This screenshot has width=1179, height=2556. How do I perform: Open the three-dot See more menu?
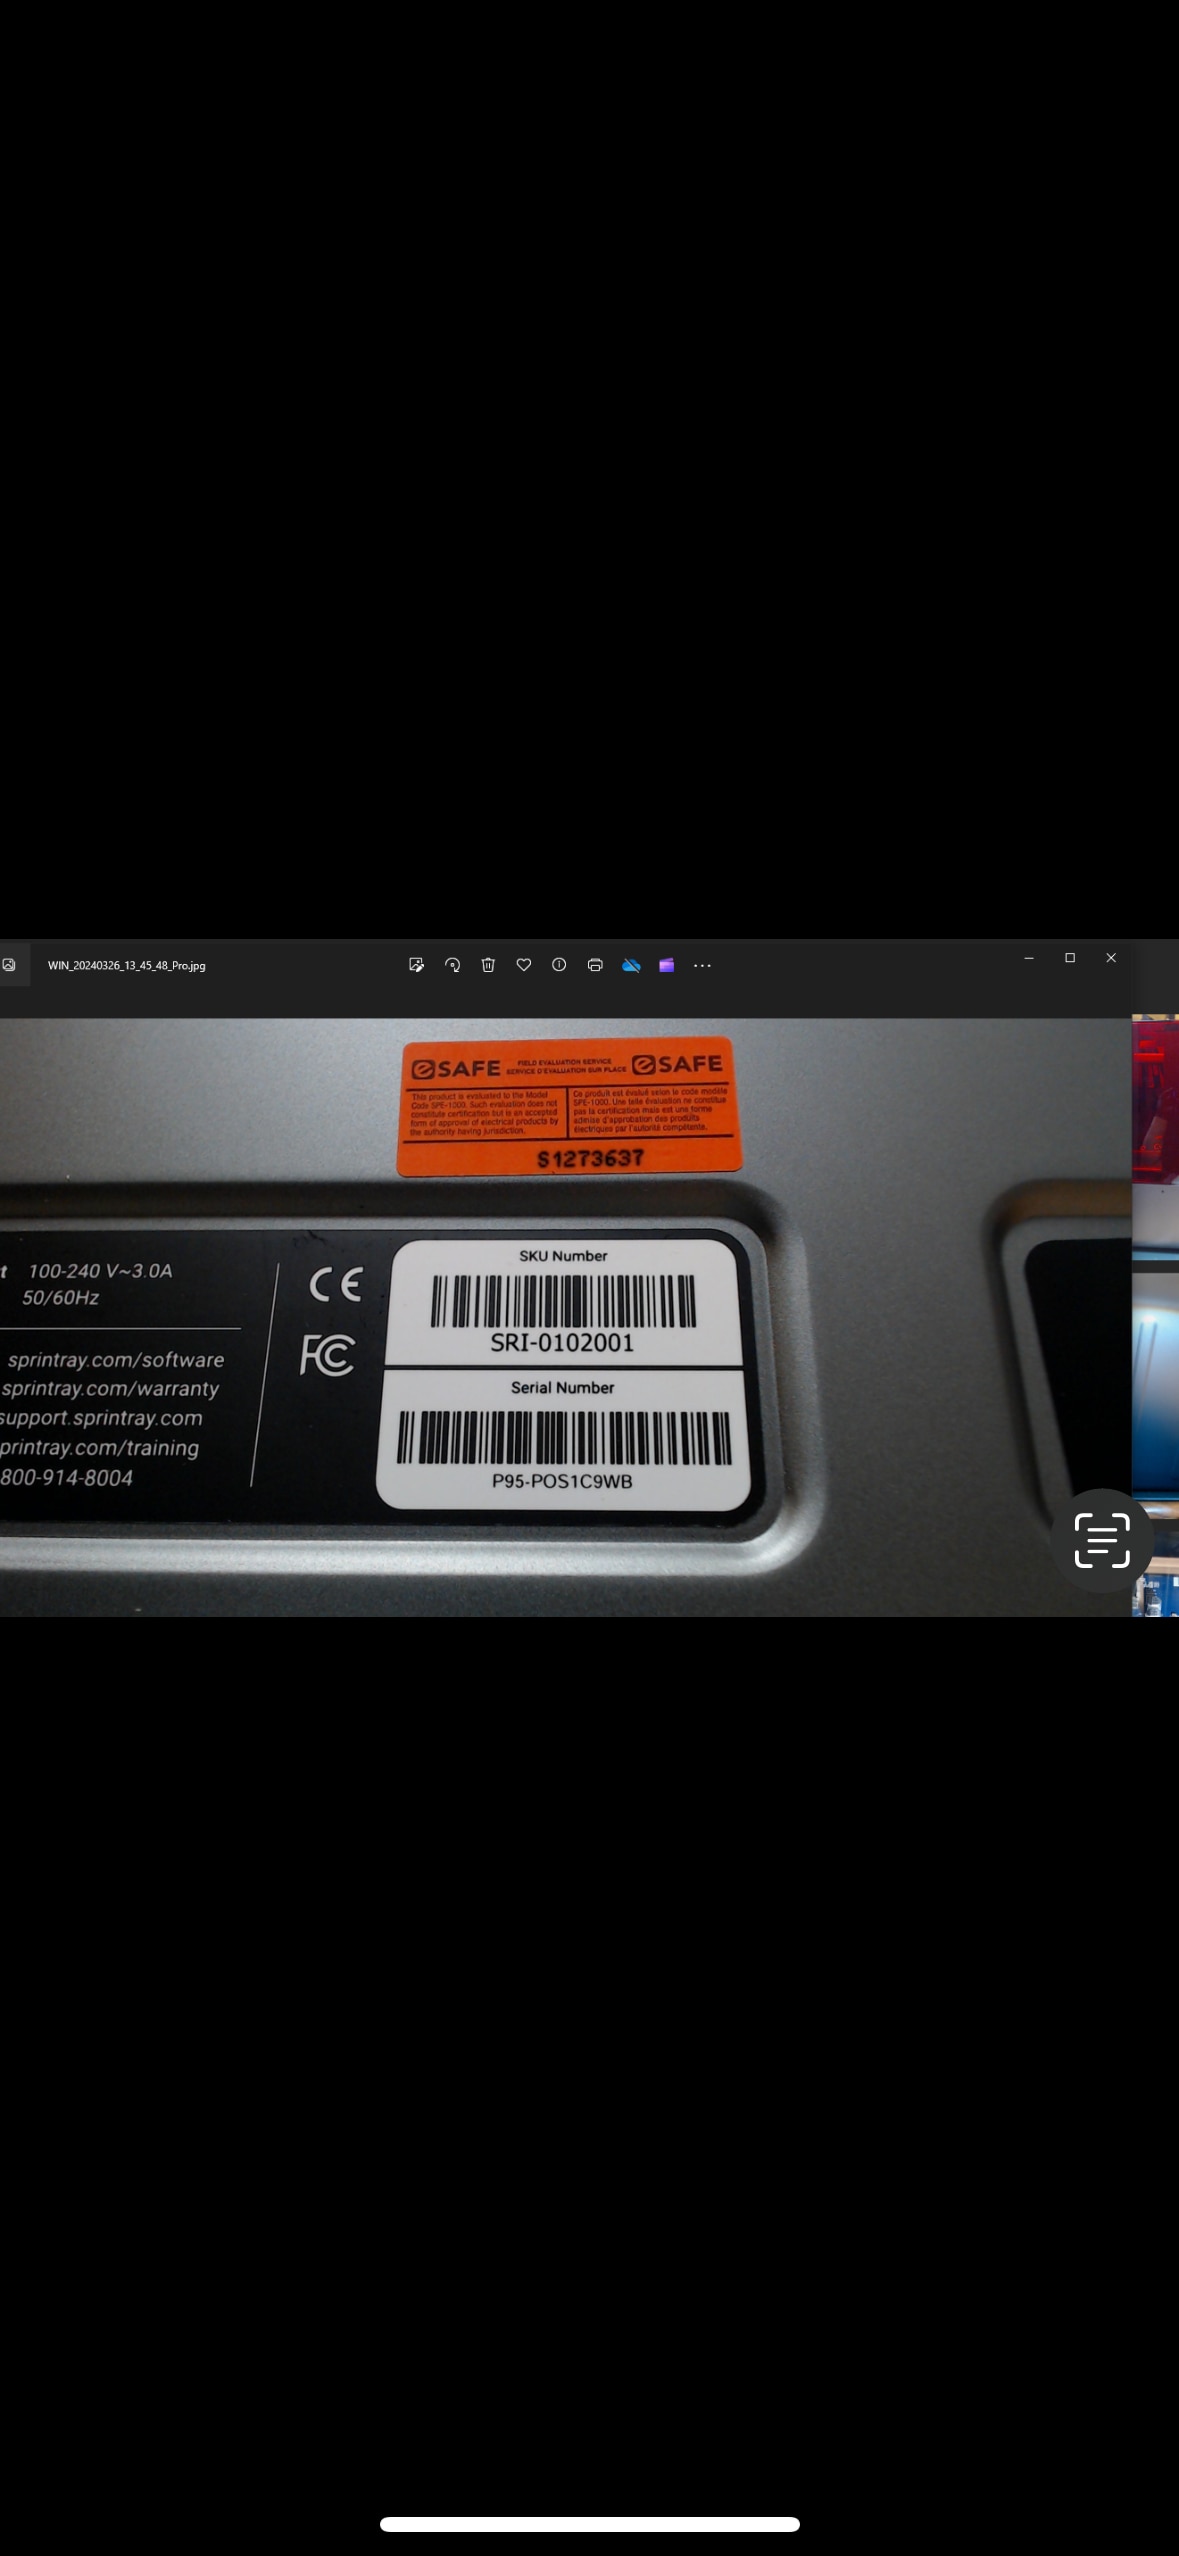click(702, 965)
